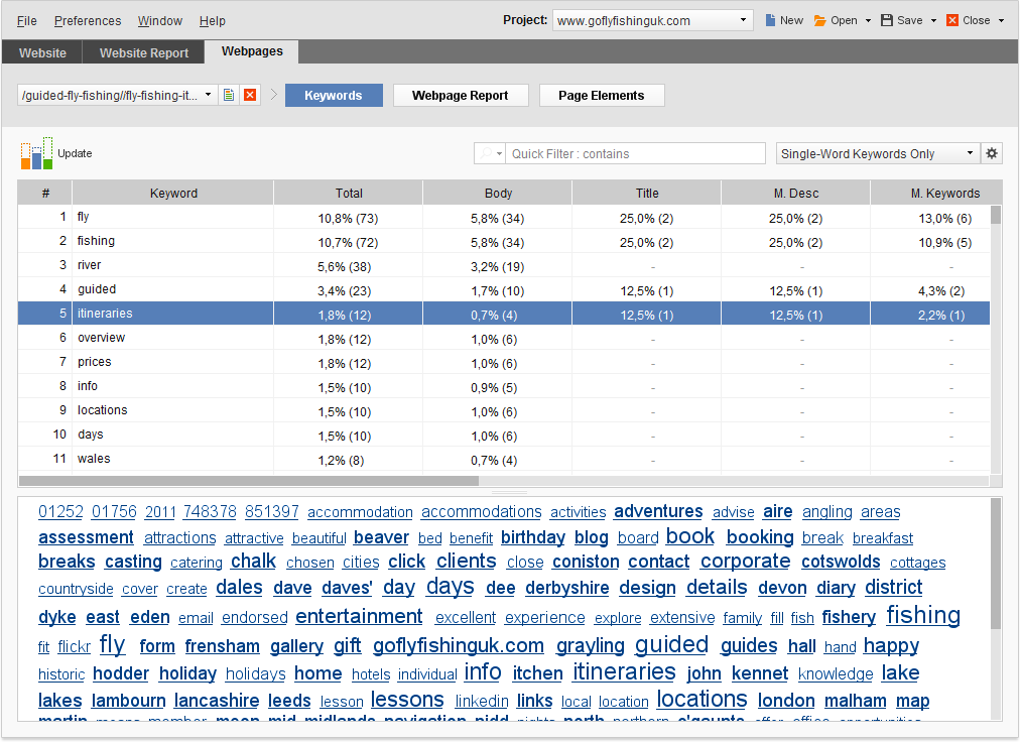The height and width of the screenshot is (742, 1020).
Task: Open the goflyfishinguk.com keyword link
Action: (x=457, y=646)
